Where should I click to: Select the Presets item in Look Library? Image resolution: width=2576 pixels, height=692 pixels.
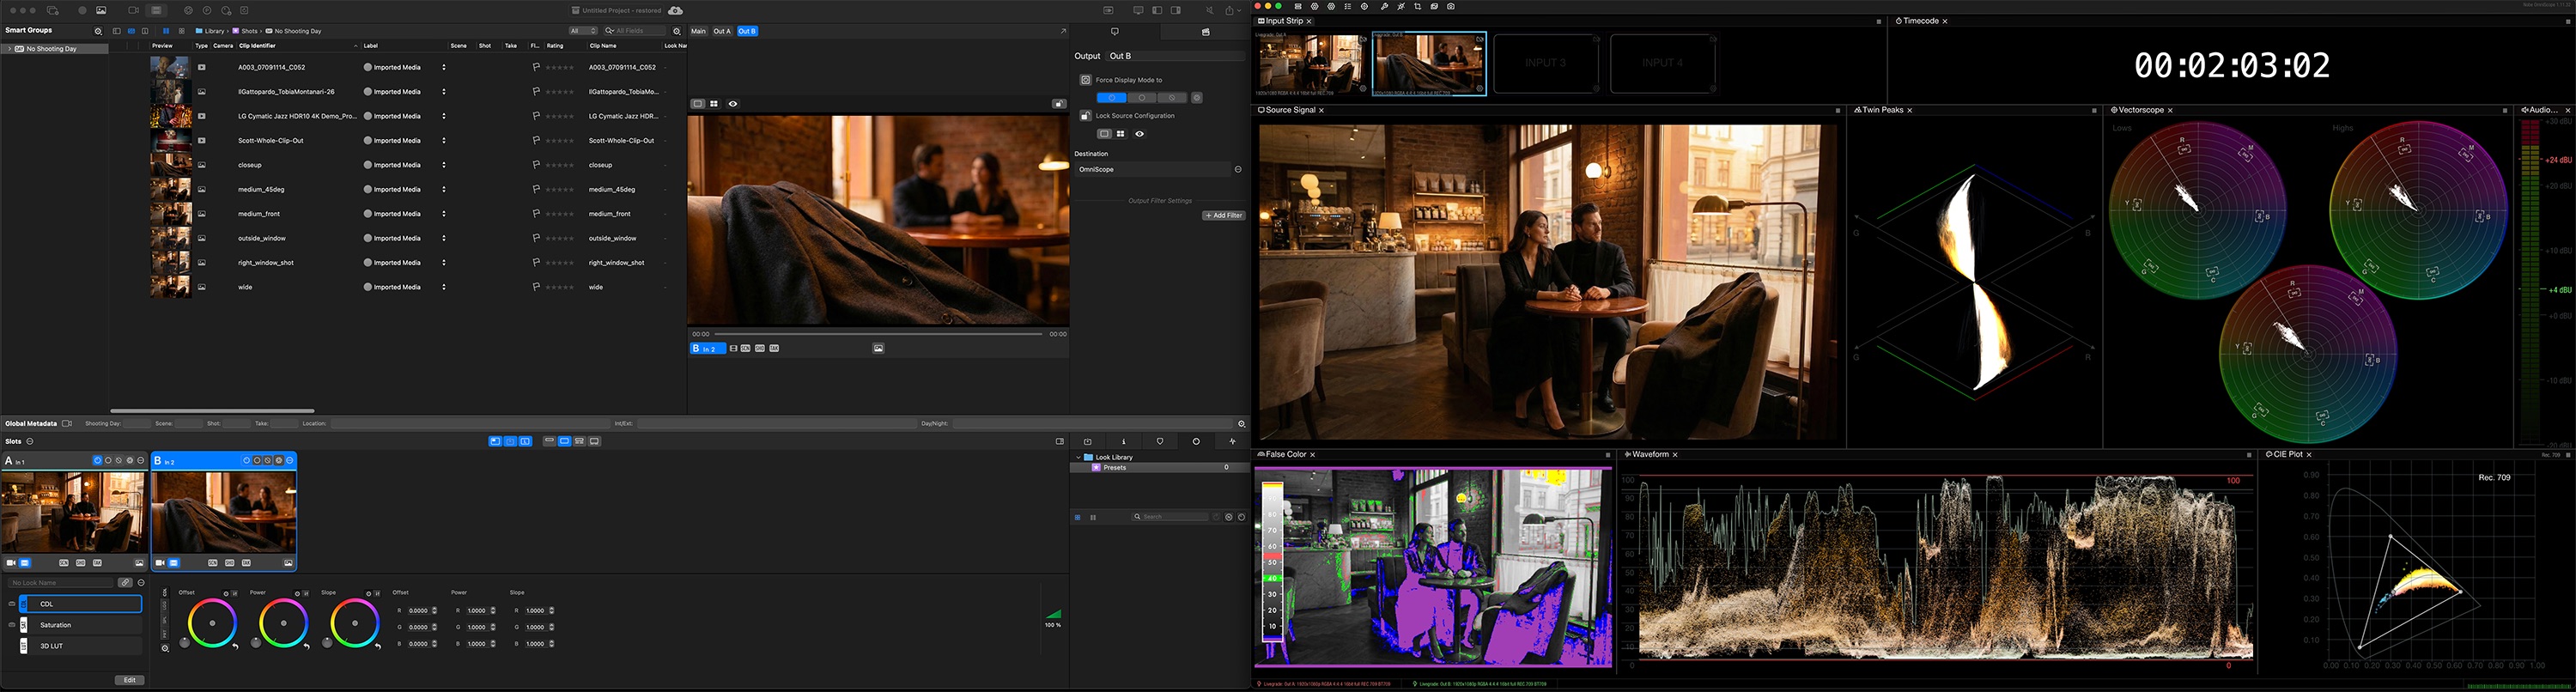(1159, 467)
